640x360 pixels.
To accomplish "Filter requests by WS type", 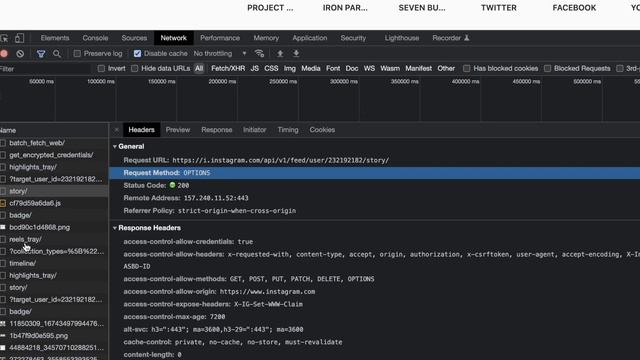I will pos(369,69).
